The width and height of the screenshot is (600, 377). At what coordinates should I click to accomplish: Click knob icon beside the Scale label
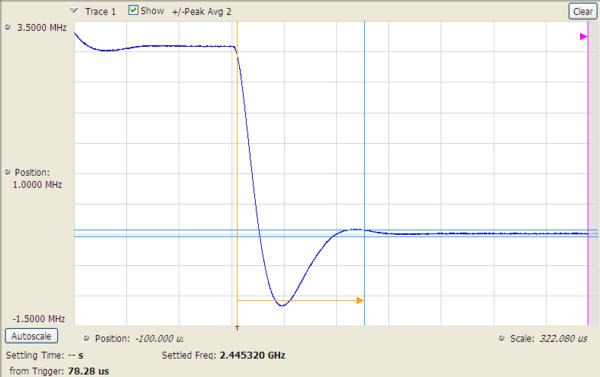point(501,338)
